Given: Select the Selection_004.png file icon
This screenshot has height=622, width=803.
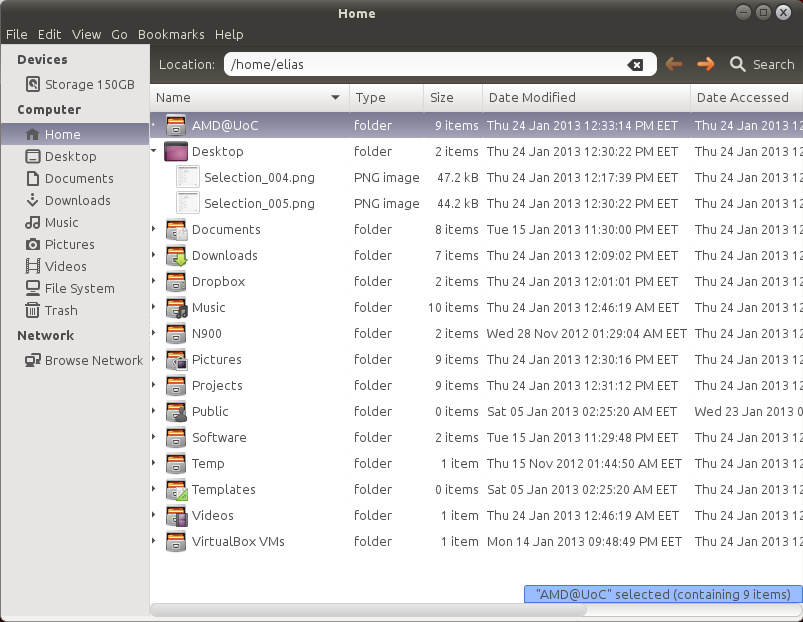Looking at the screenshot, I should point(188,178).
